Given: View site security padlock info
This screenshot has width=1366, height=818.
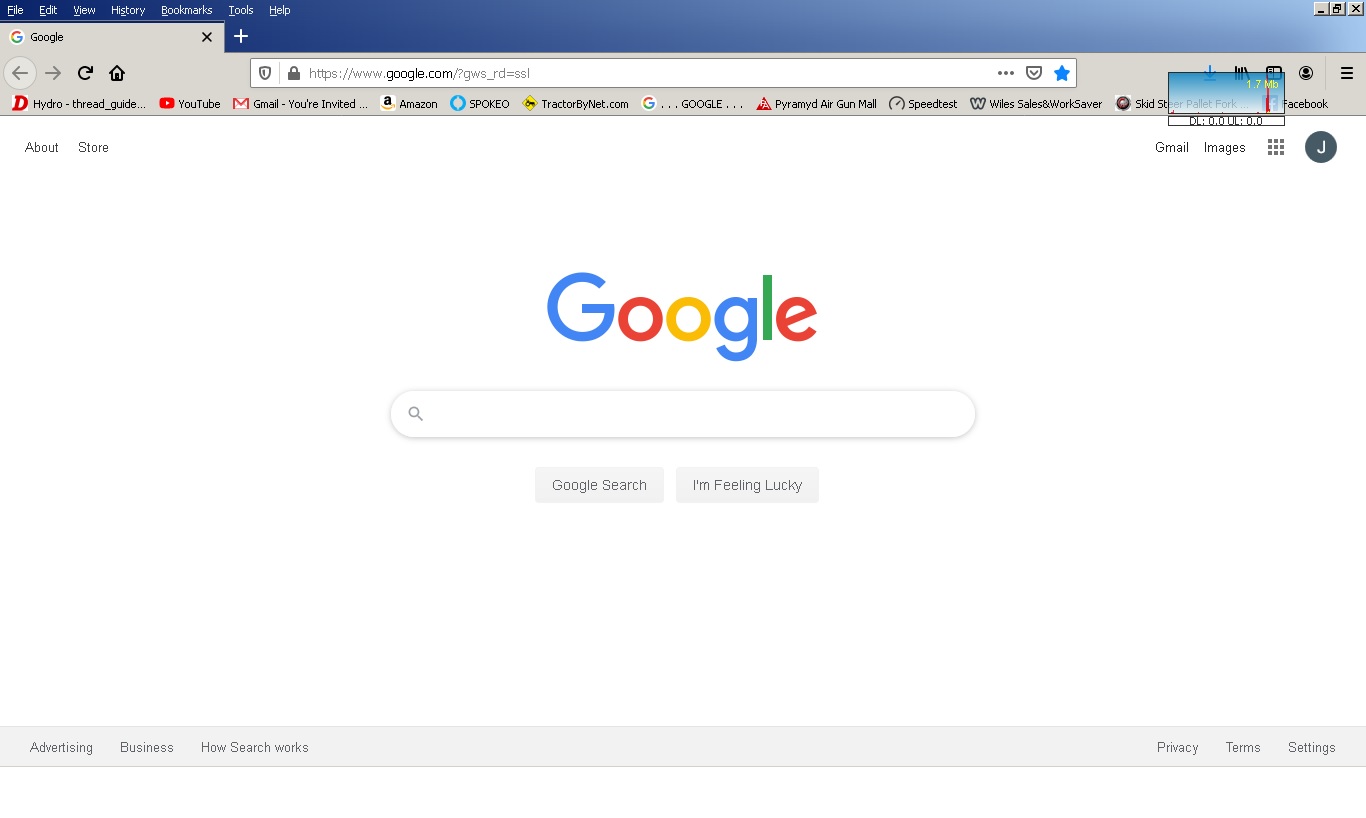Looking at the screenshot, I should (x=293, y=73).
